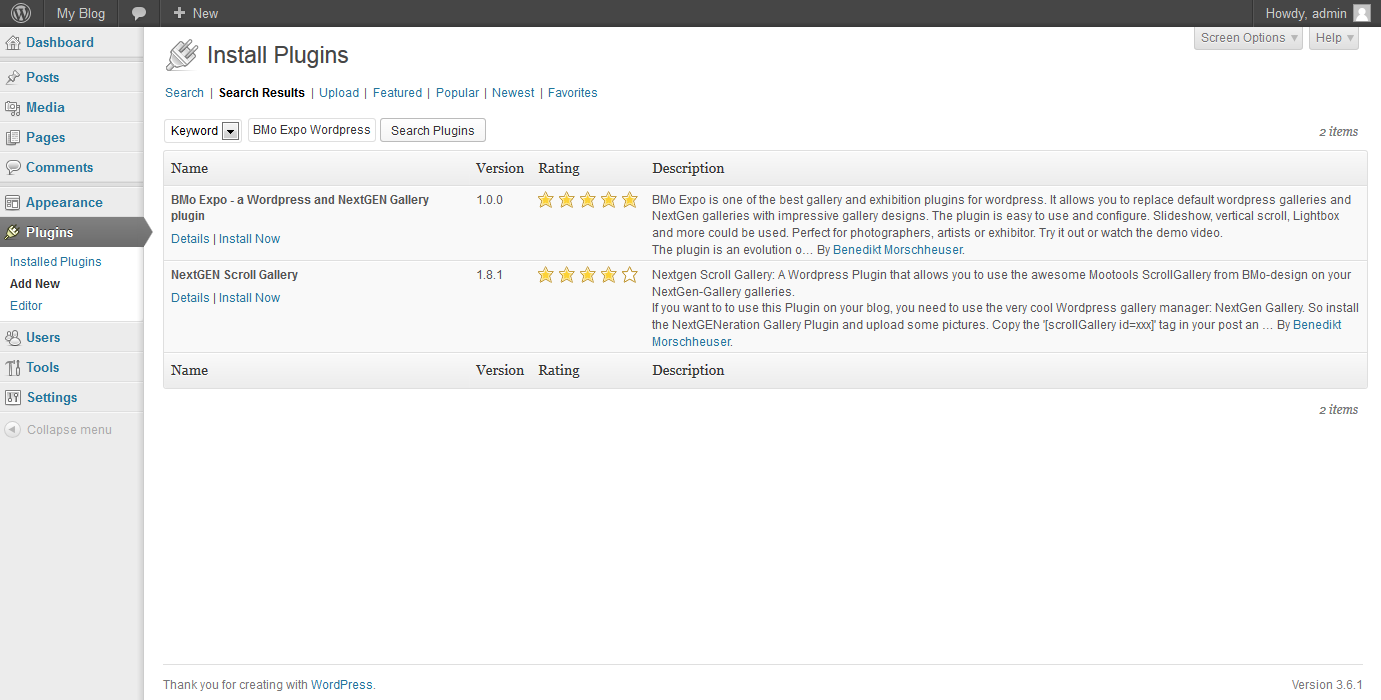
Task: Click the Settings sliders icon
Action: [13, 398]
